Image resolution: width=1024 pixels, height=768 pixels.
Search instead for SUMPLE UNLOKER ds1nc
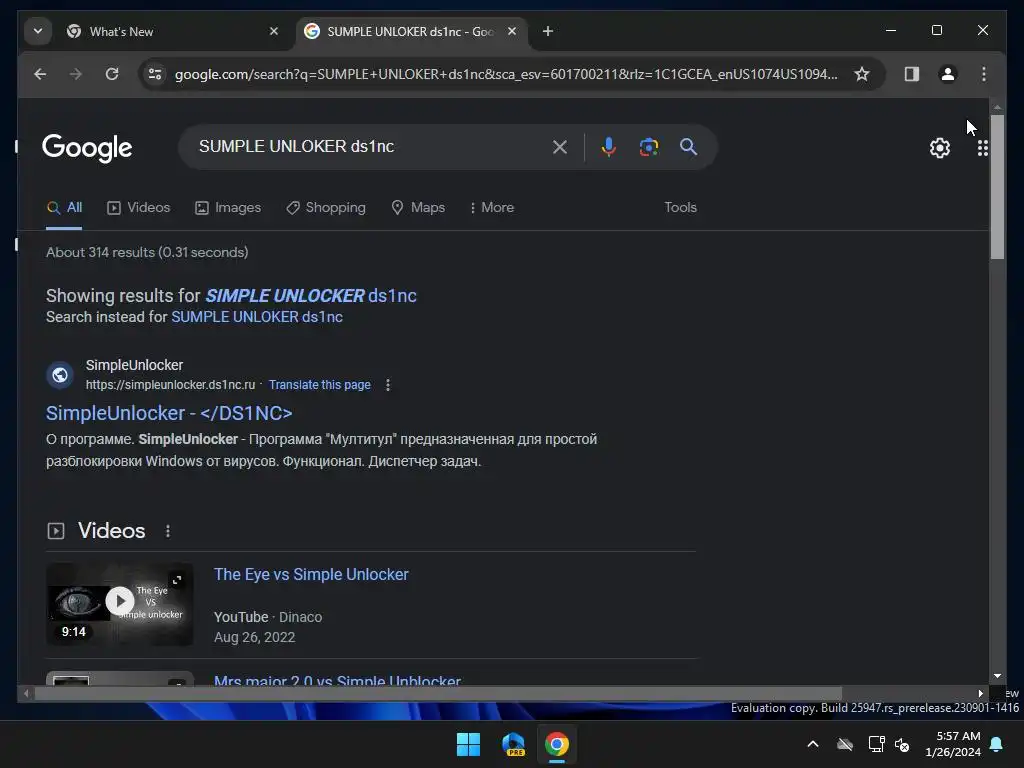[257, 317]
